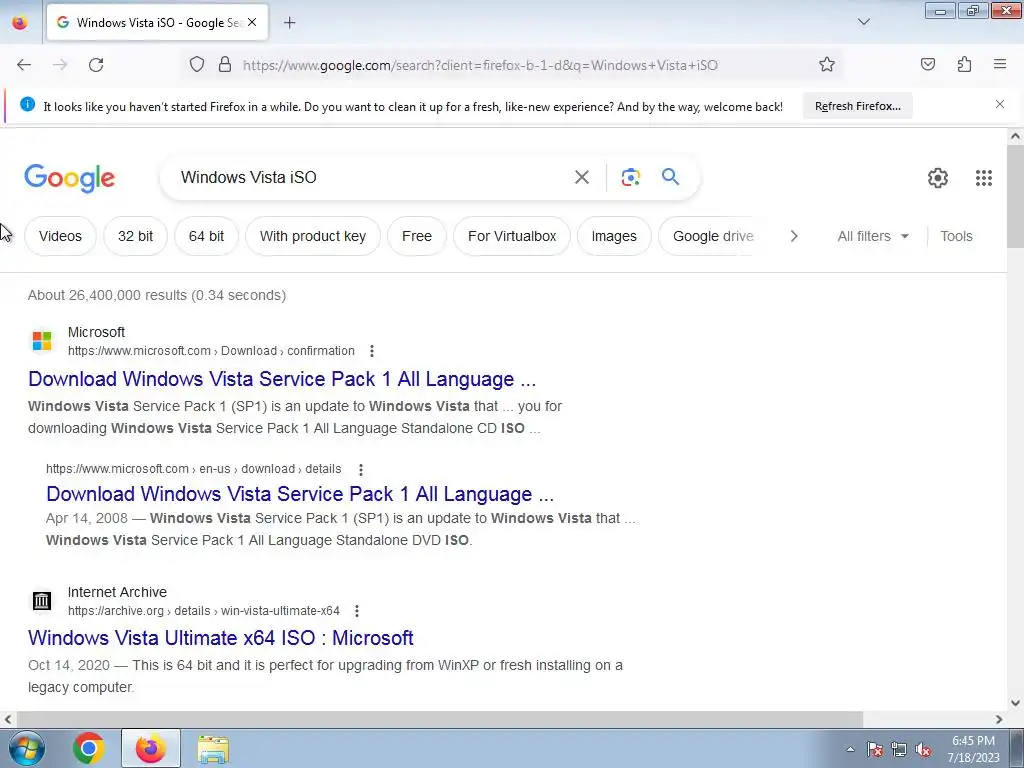Open more options for en-us details result
The width and height of the screenshot is (1024, 768).
(360, 469)
